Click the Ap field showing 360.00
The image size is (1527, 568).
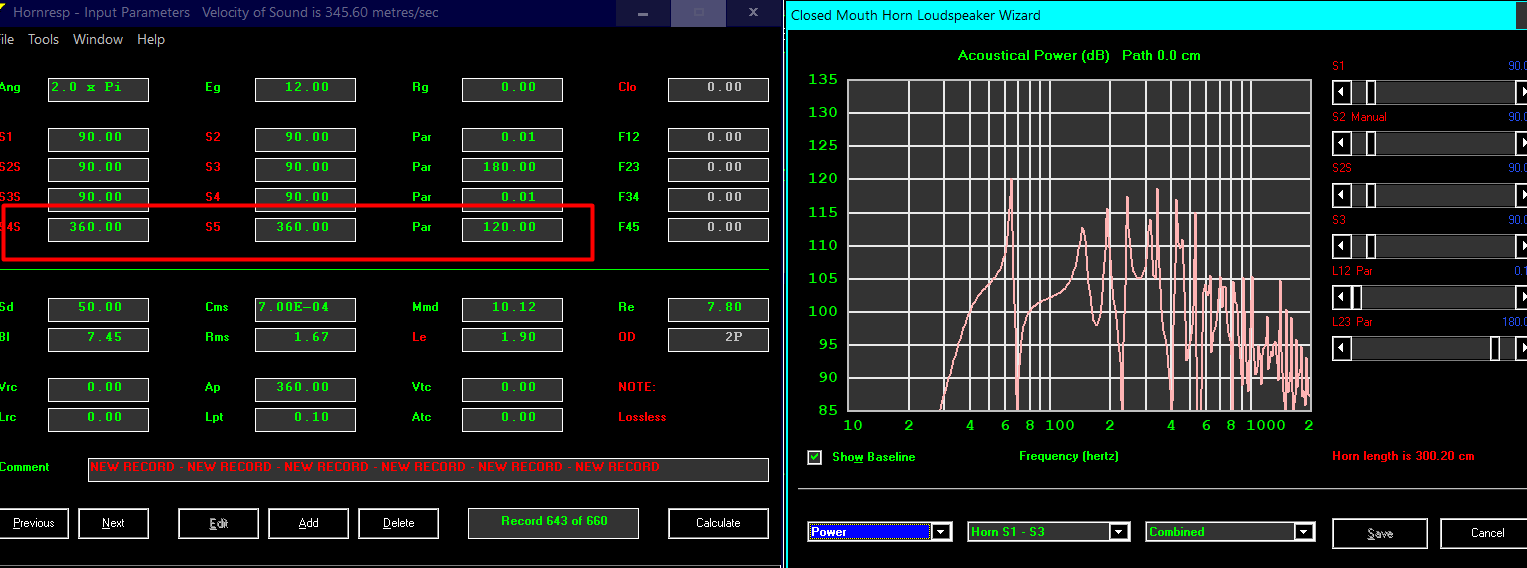(x=305, y=389)
